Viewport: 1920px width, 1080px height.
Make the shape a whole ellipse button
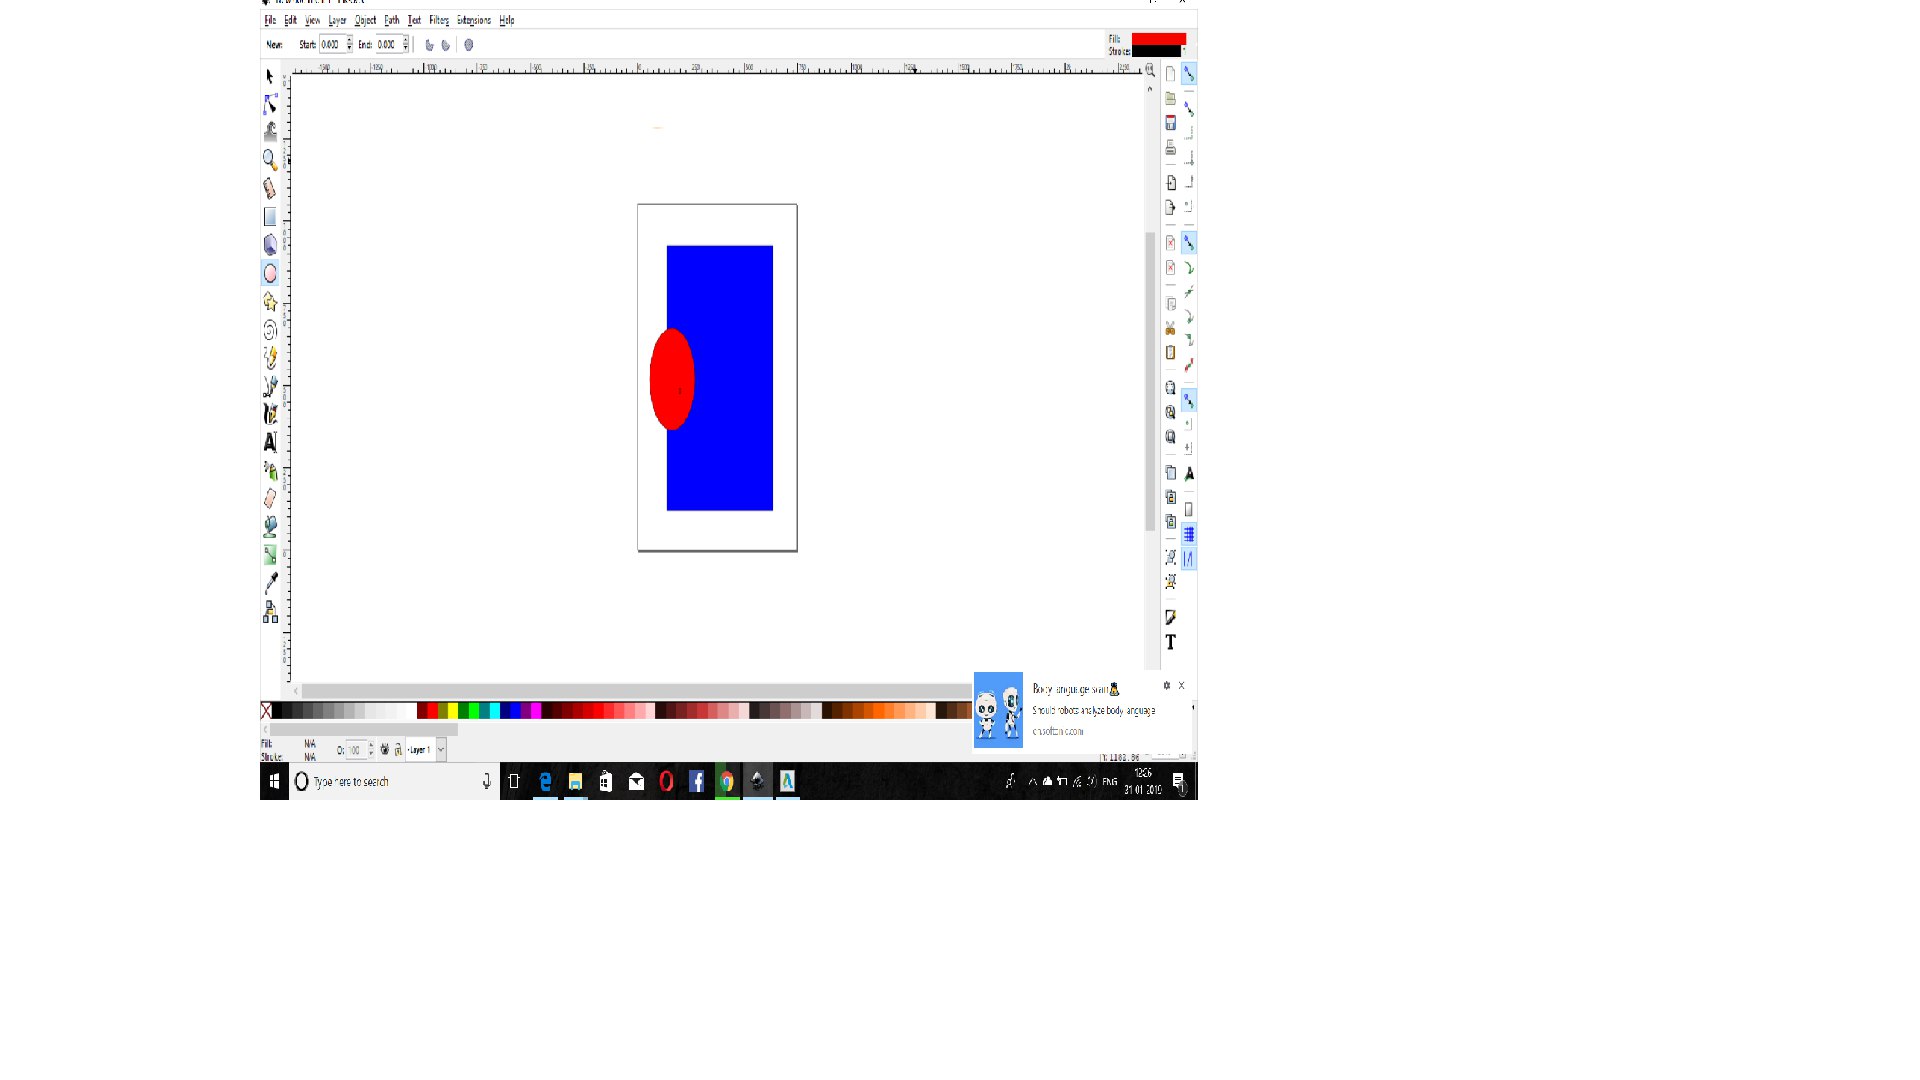point(469,45)
